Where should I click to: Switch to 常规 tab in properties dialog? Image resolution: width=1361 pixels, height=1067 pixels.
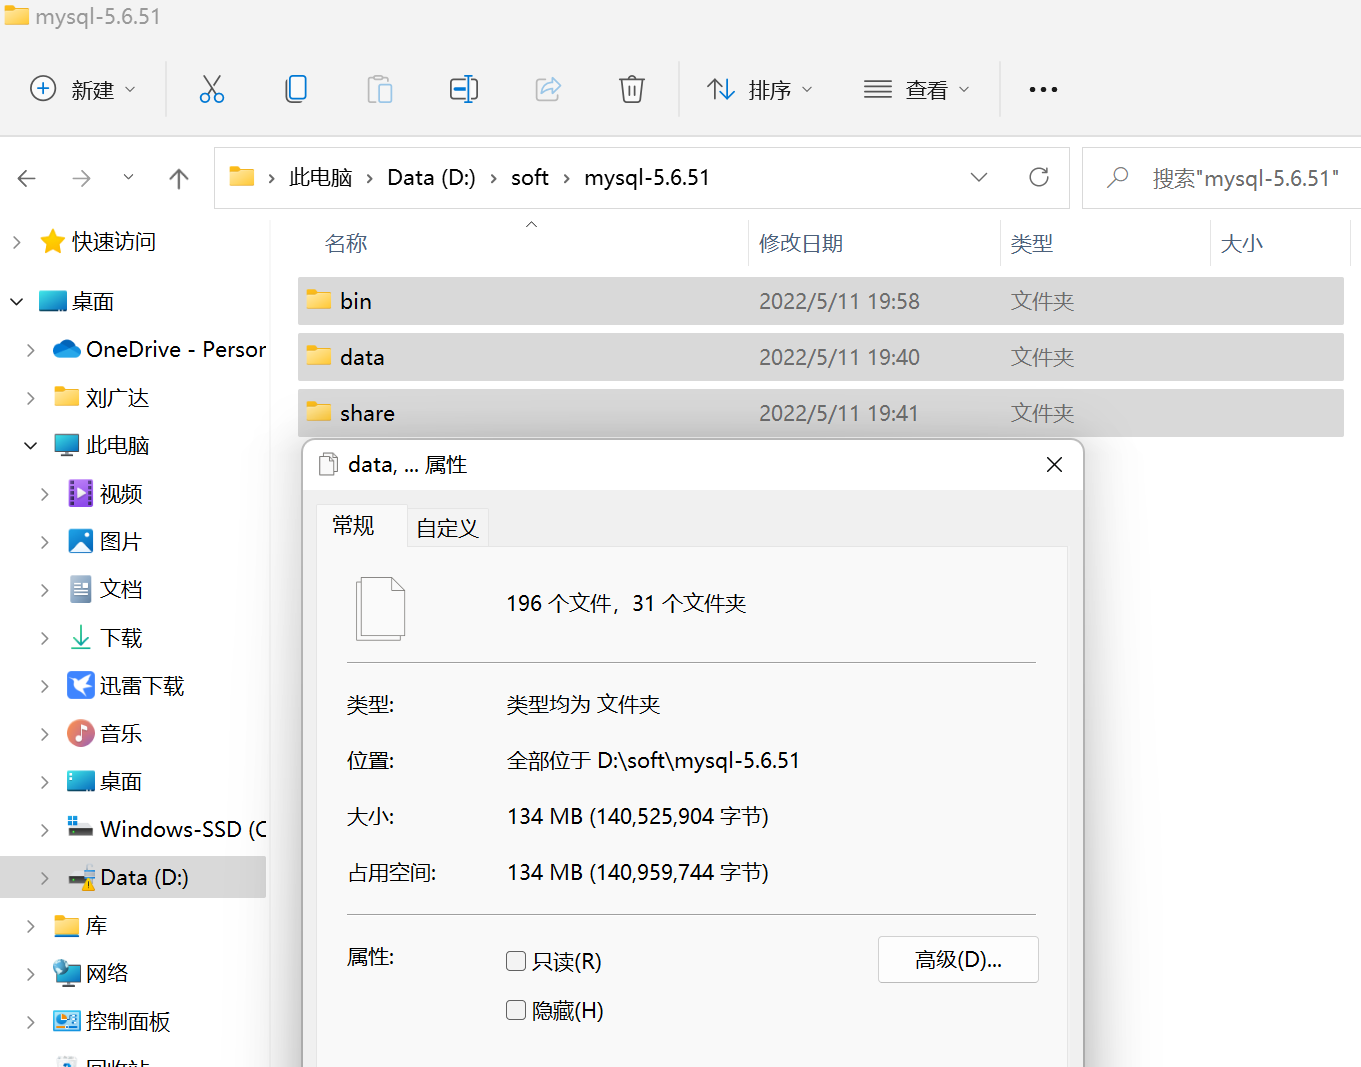353,526
